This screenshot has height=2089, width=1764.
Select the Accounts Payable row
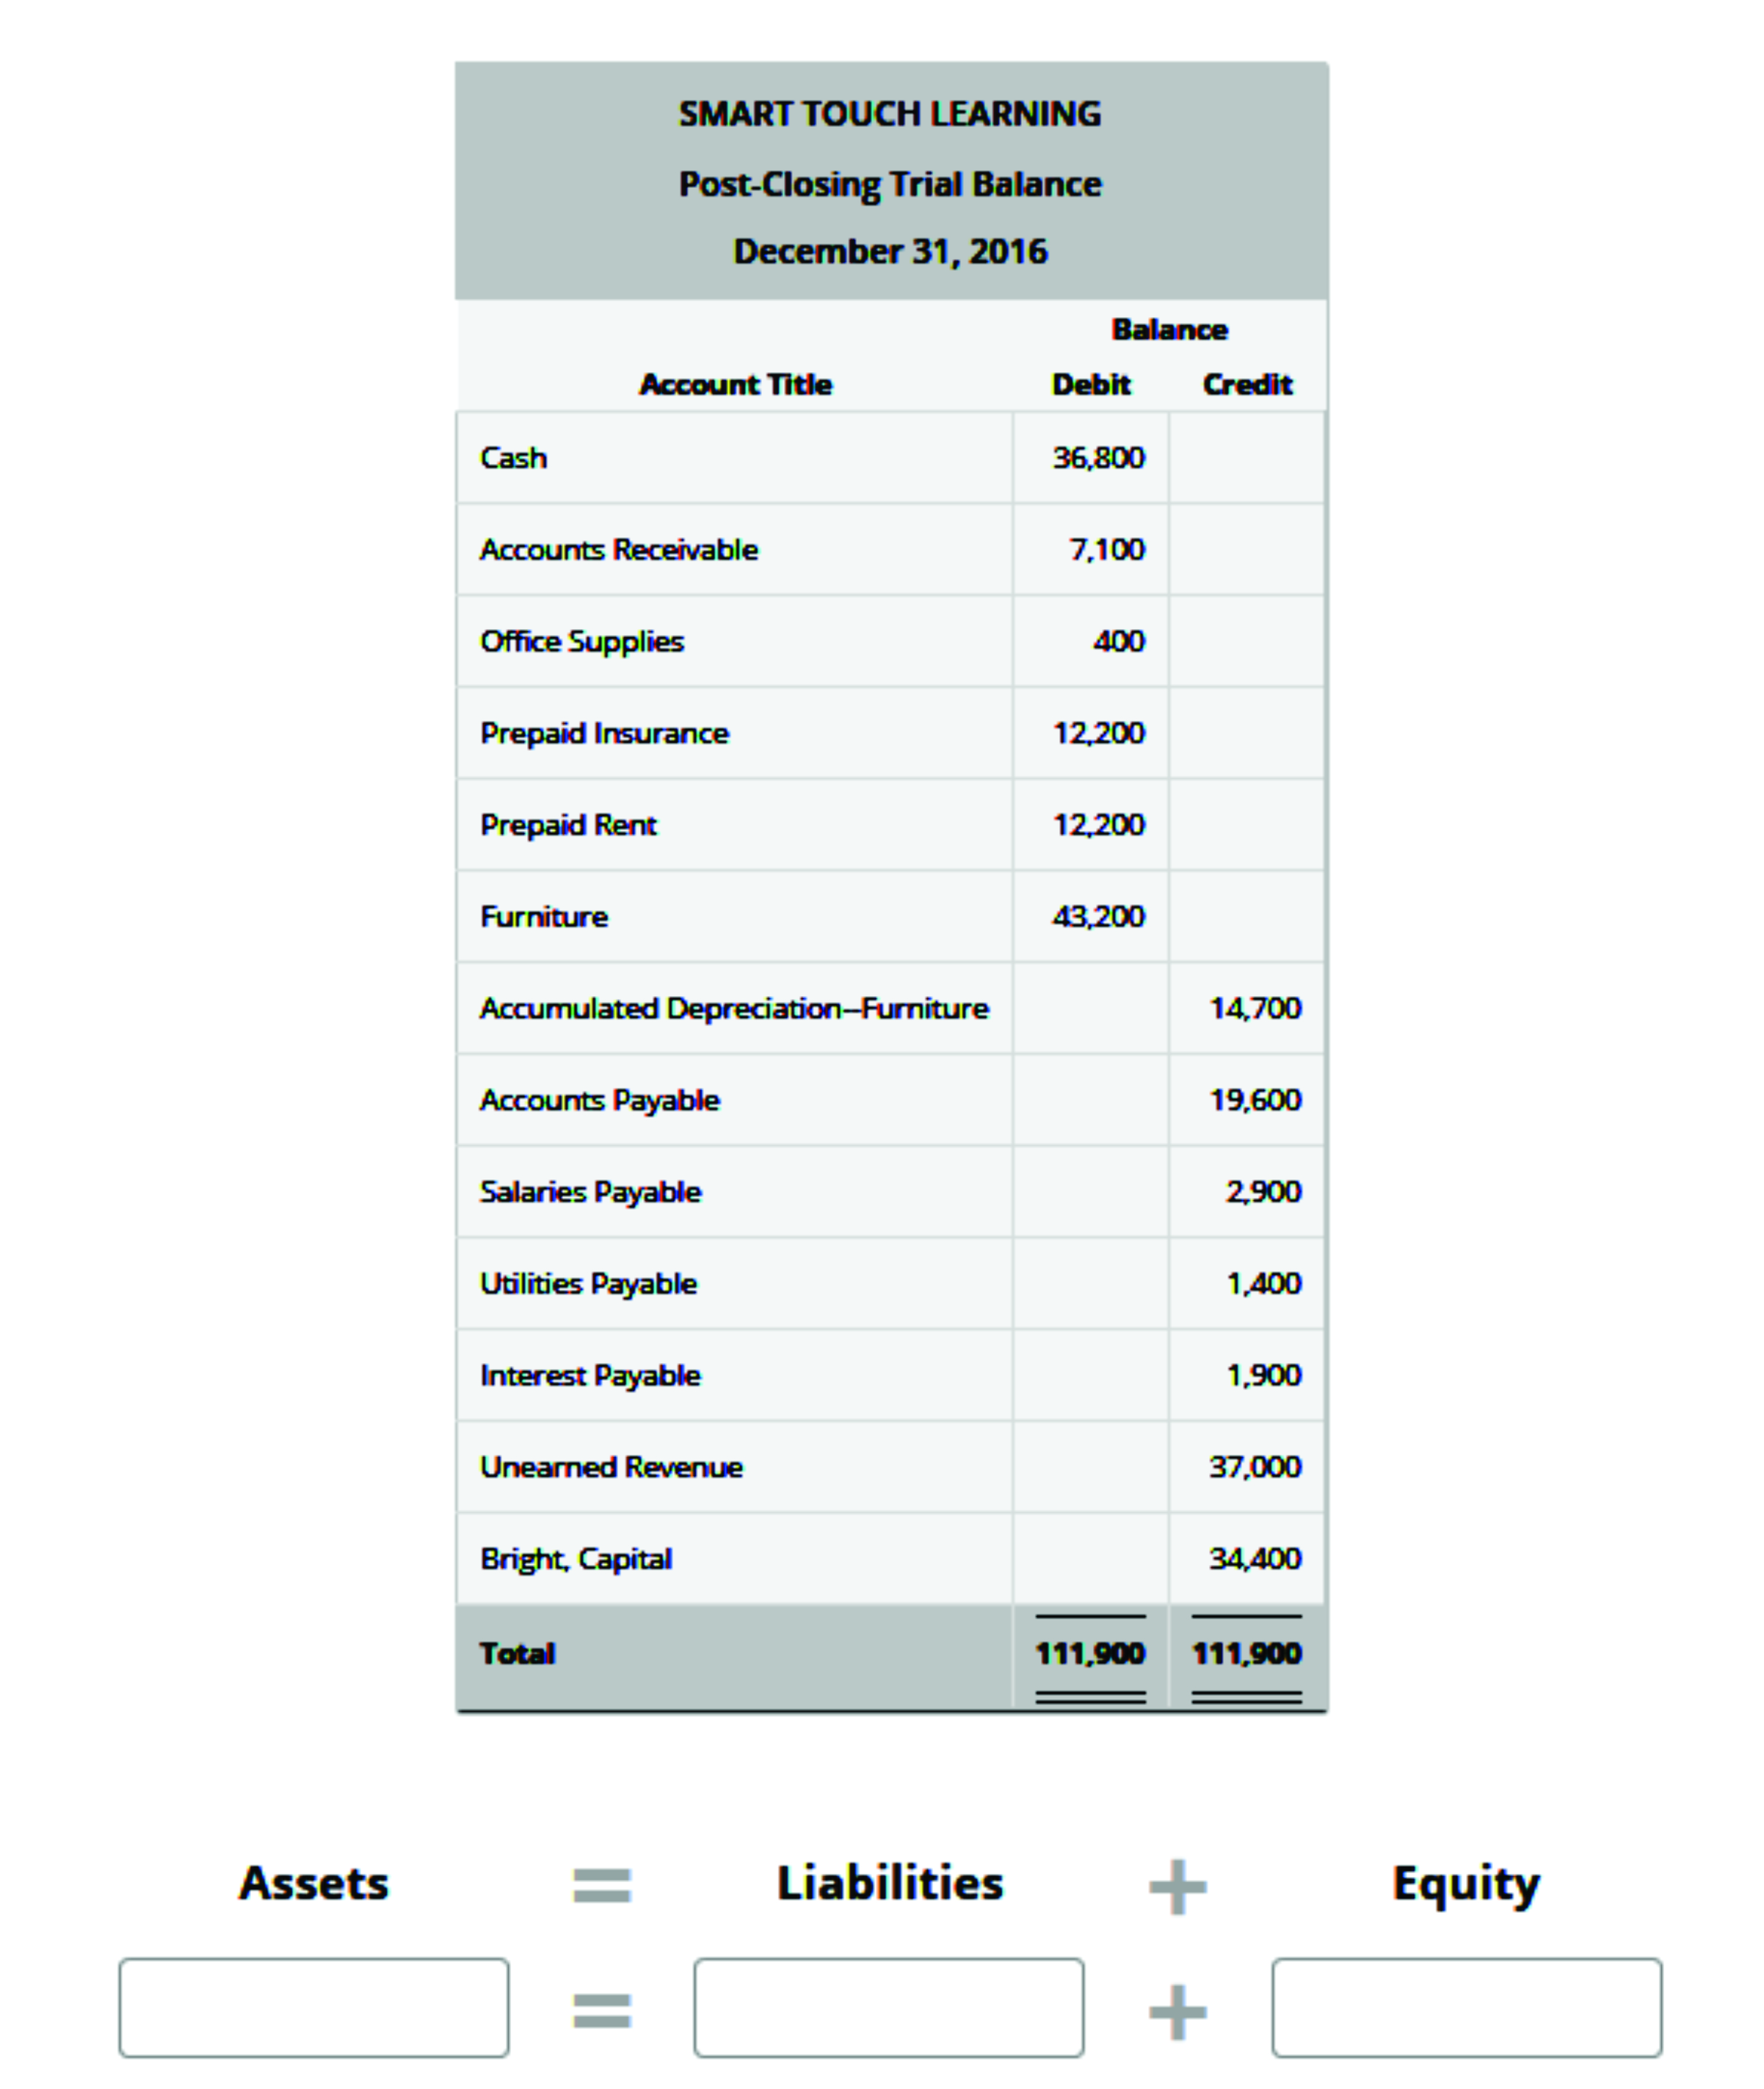pyautogui.click(x=599, y=1100)
